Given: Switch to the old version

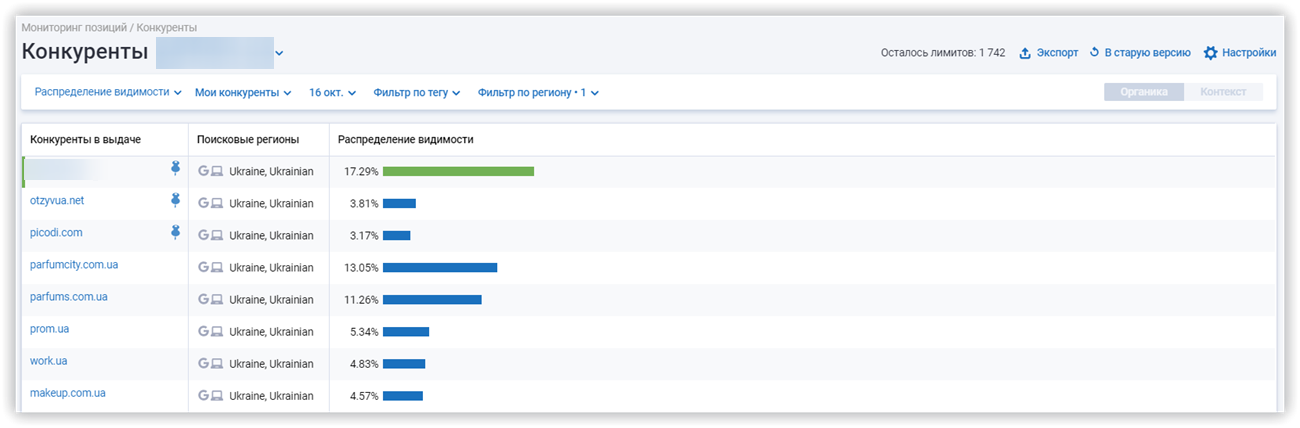Looking at the screenshot, I should (x=1140, y=53).
